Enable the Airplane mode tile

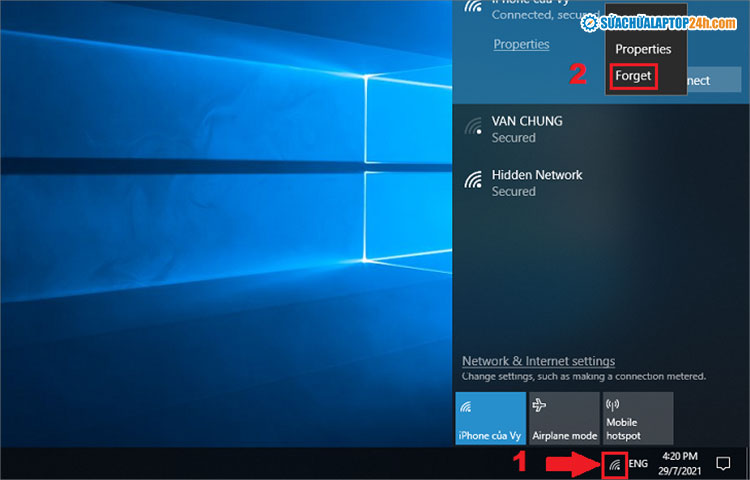coord(563,418)
